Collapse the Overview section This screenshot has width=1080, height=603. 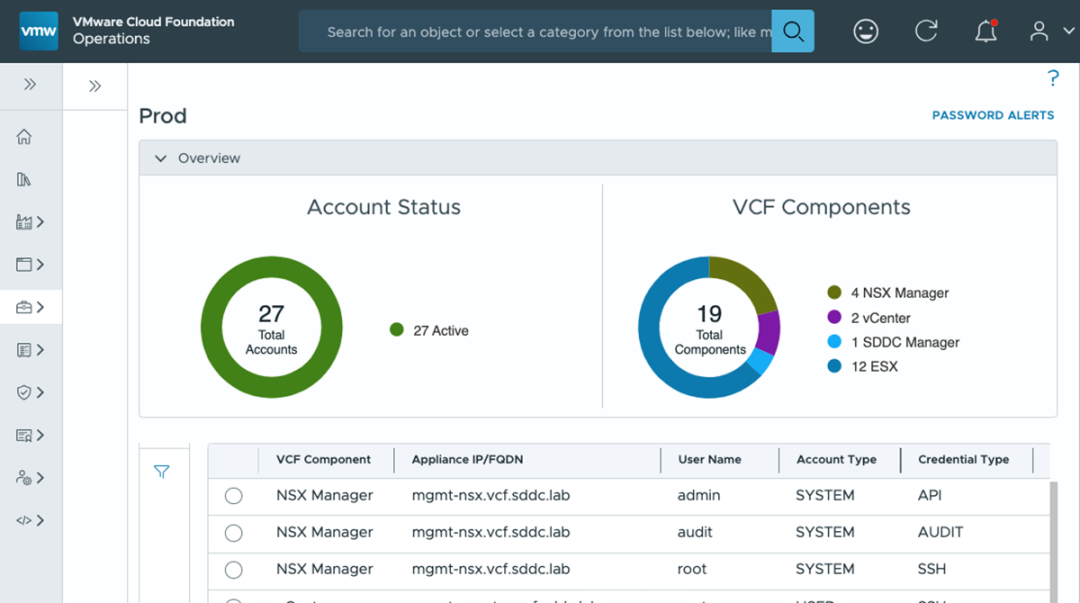160,158
